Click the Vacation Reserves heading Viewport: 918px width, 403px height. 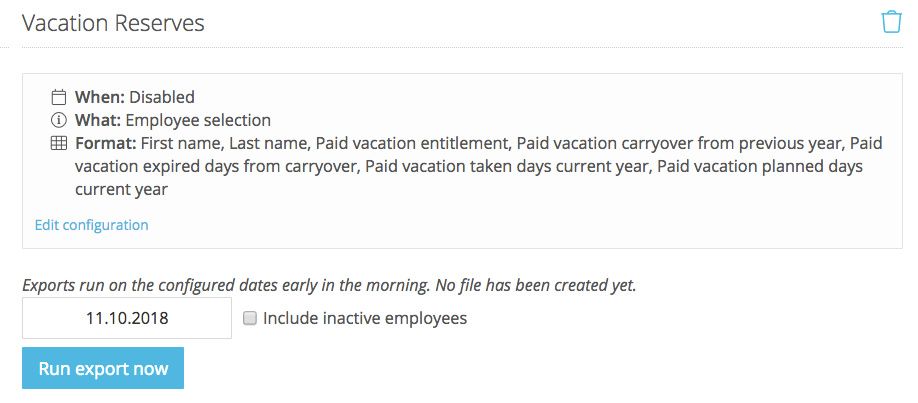point(113,23)
